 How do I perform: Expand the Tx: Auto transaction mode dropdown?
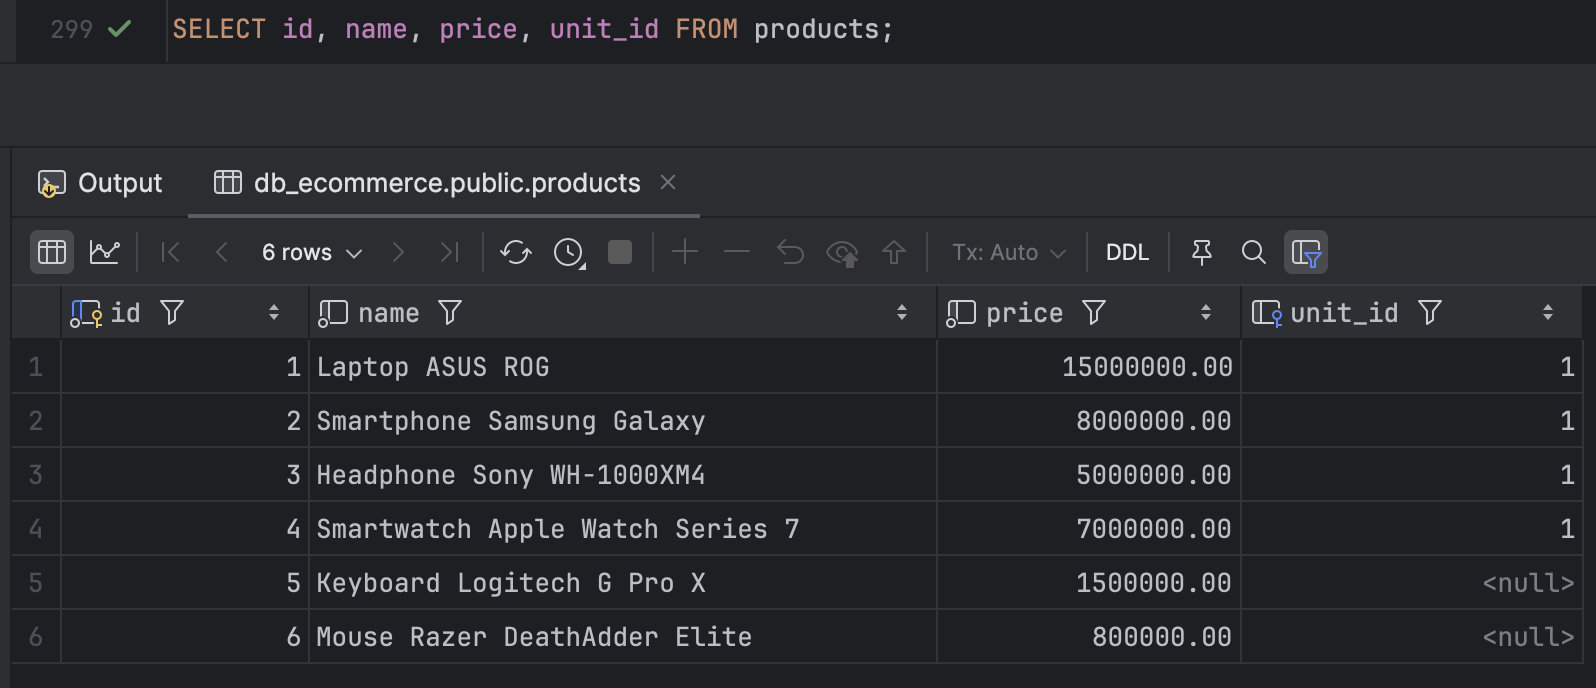[1008, 252]
